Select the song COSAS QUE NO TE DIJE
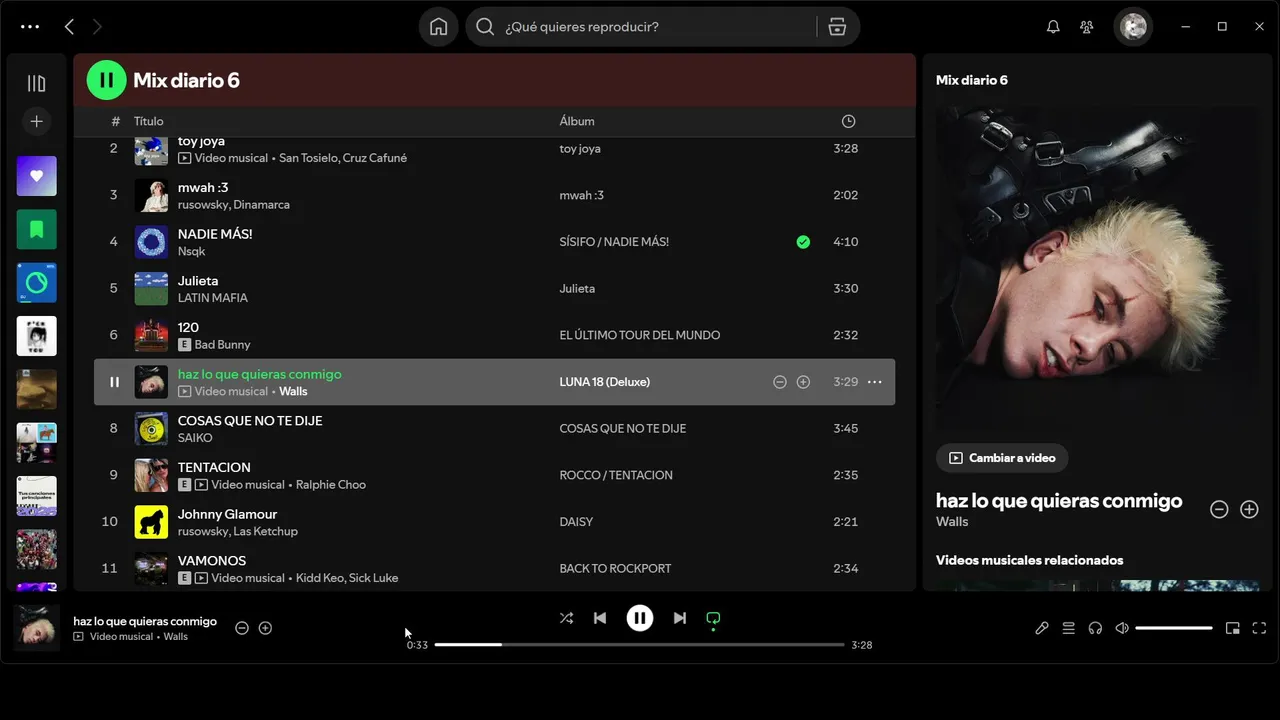 coord(250,421)
